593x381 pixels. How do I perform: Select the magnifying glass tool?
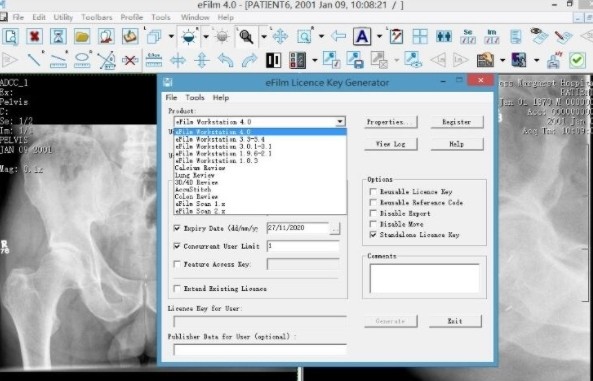(x=246, y=37)
